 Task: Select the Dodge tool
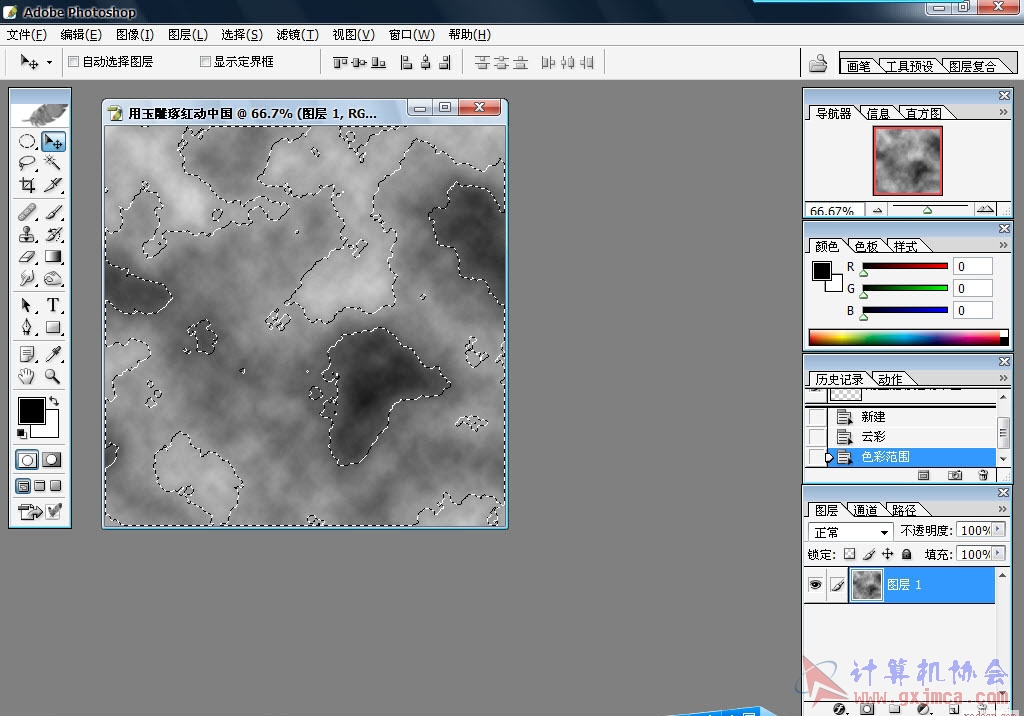coord(53,278)
